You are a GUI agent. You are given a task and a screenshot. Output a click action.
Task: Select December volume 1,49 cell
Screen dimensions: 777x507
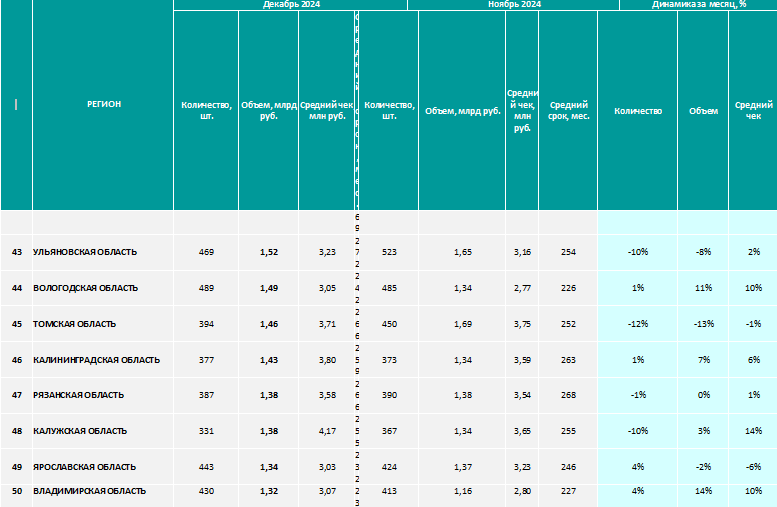click(x=269, y=288)
